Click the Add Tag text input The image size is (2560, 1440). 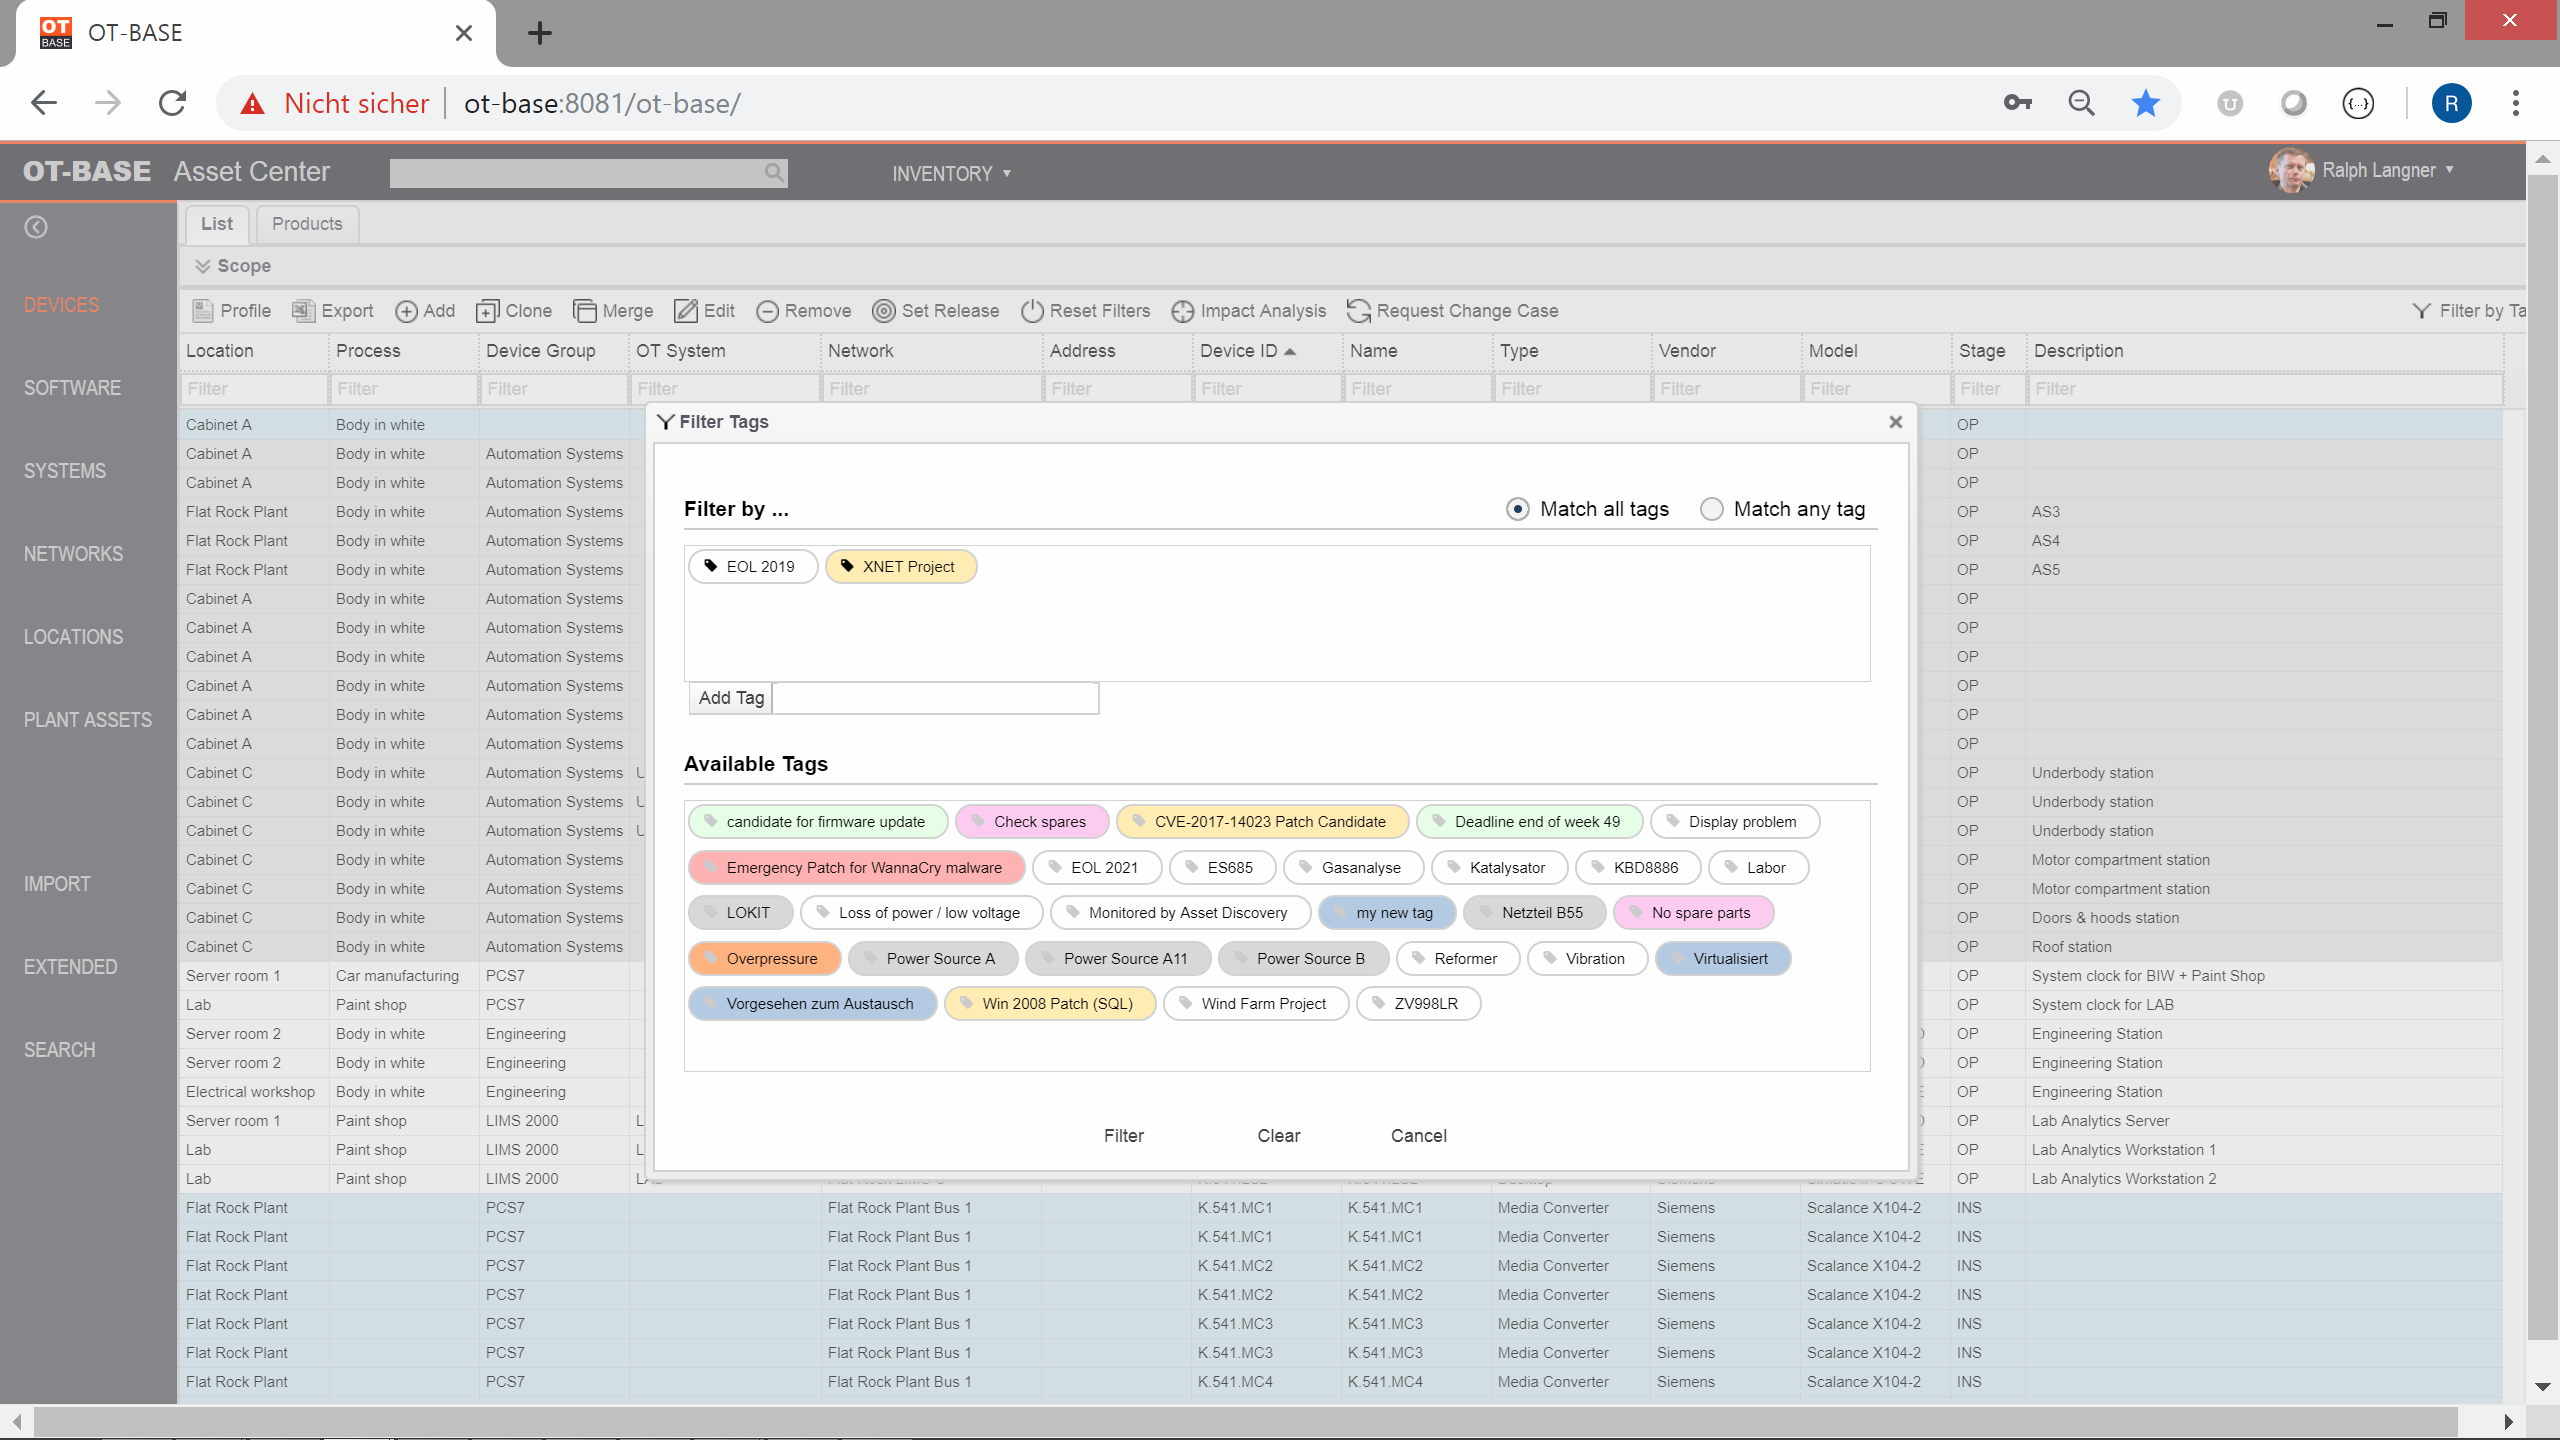tap(936, 698)
